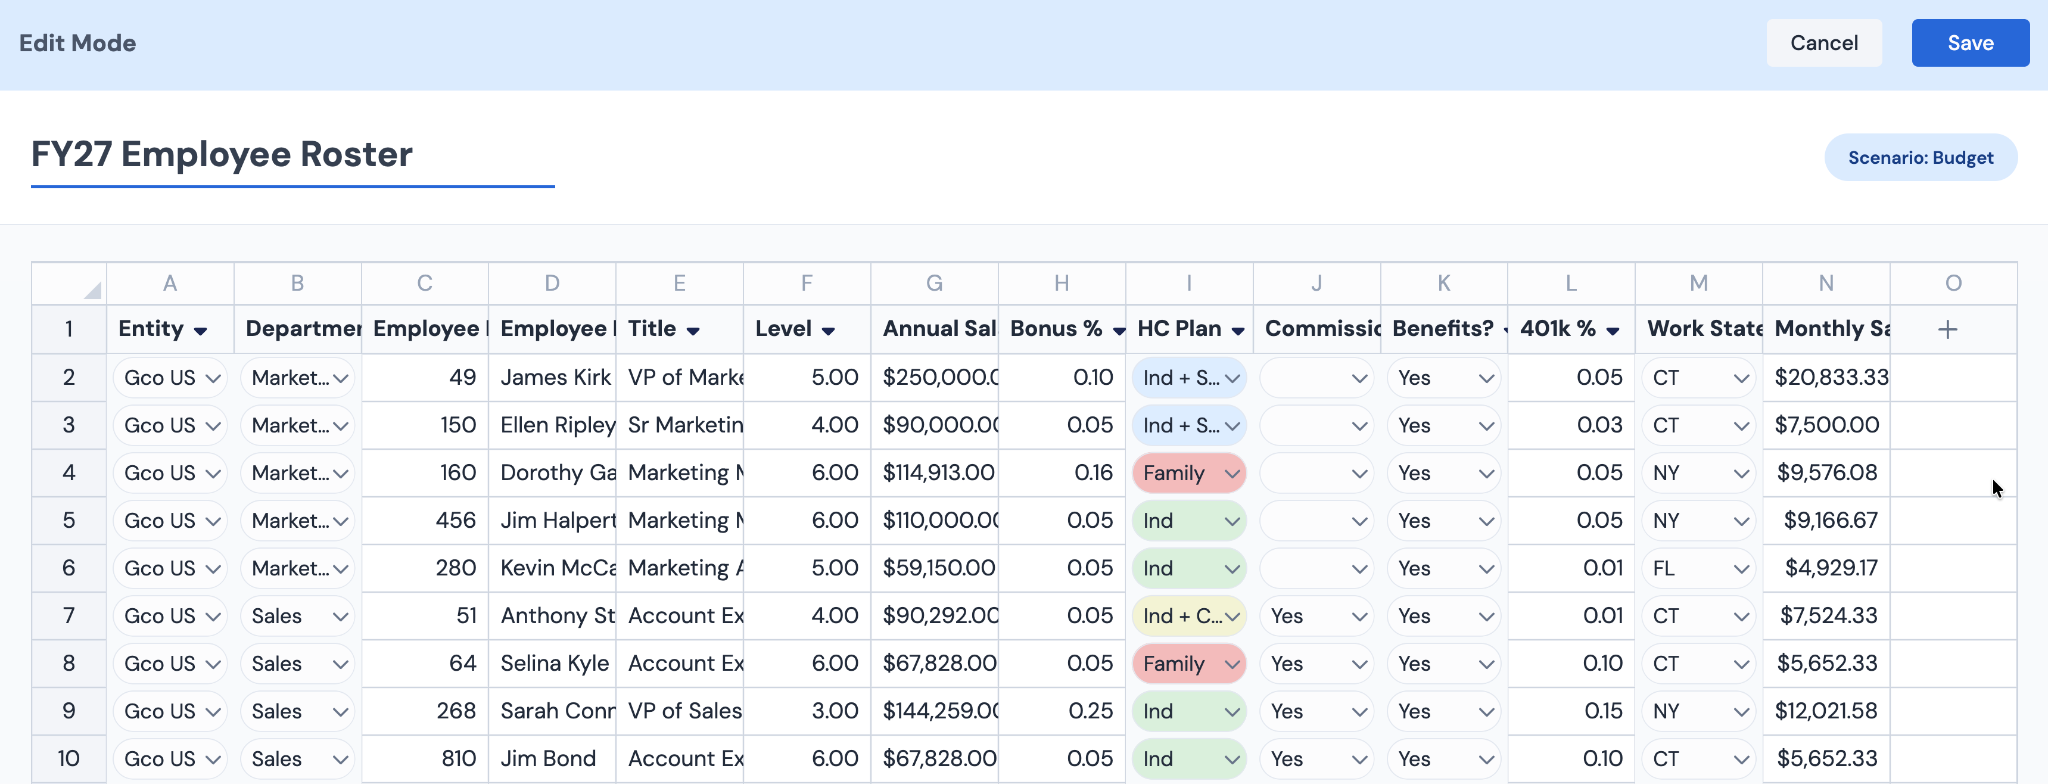Add a new column with plus icon
This screenshot has width=2048, height=784.
coord(1947,329)
